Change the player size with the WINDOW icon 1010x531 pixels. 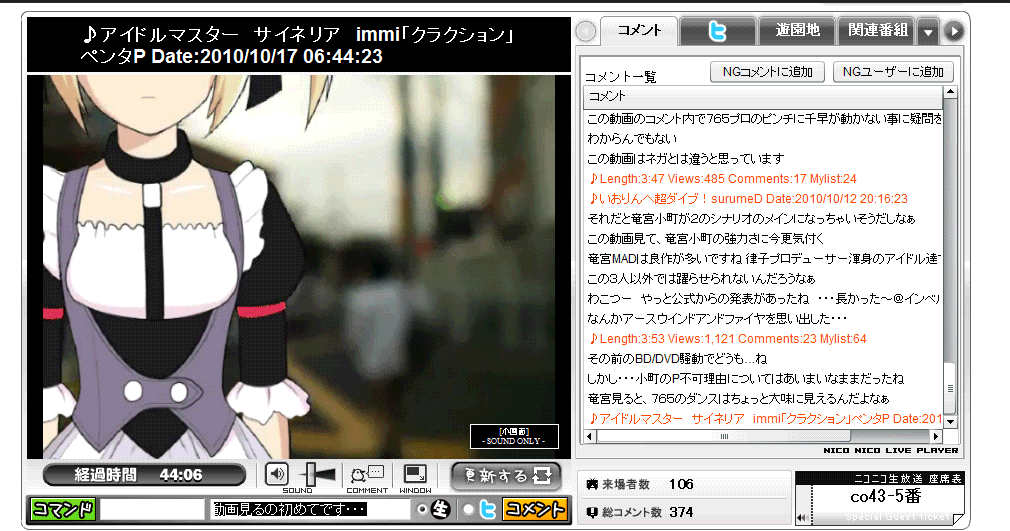tap(415, 475)
